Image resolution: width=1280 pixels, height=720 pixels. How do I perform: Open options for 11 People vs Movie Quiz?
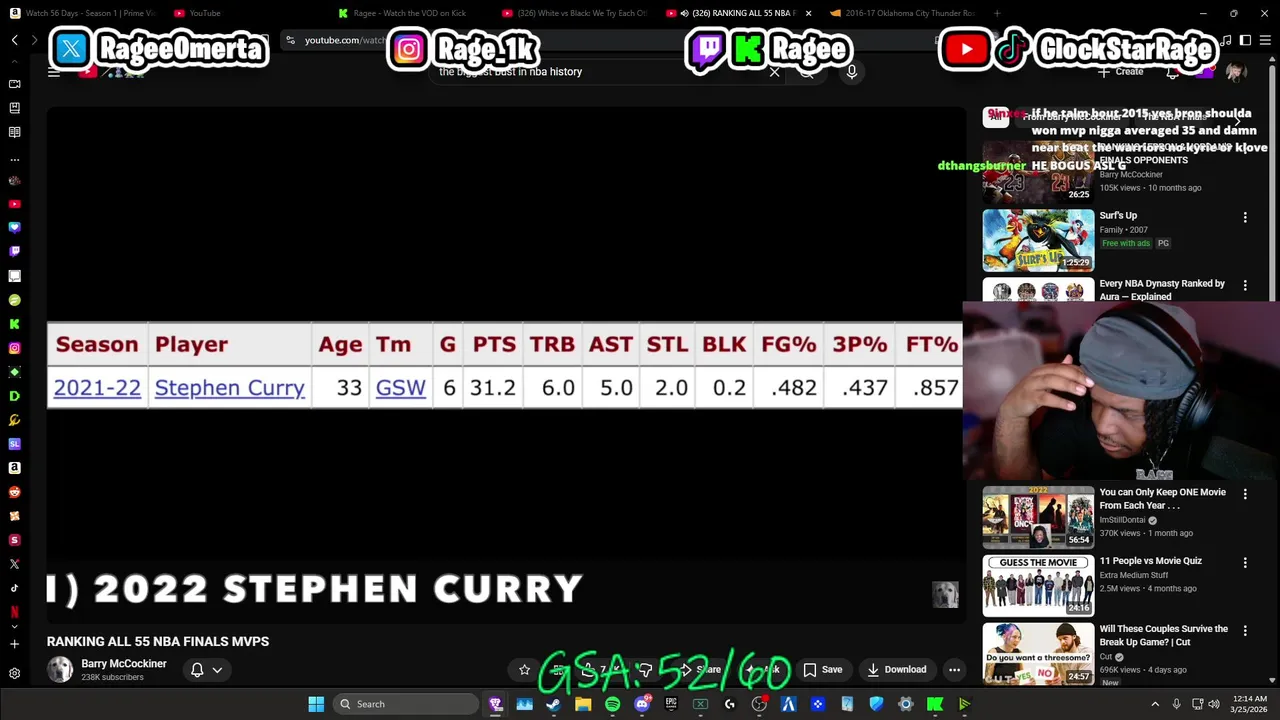(1245, 563)
